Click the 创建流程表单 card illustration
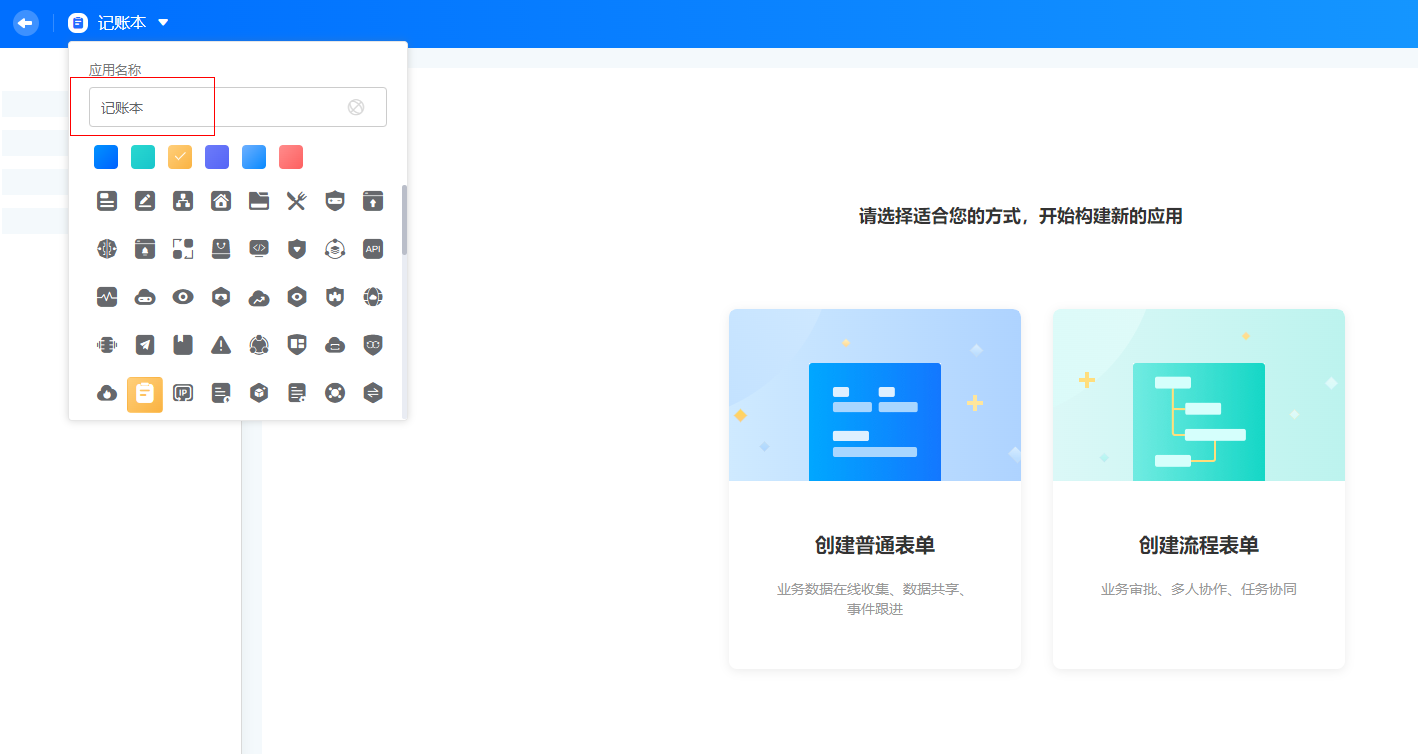 point(1199,395)
